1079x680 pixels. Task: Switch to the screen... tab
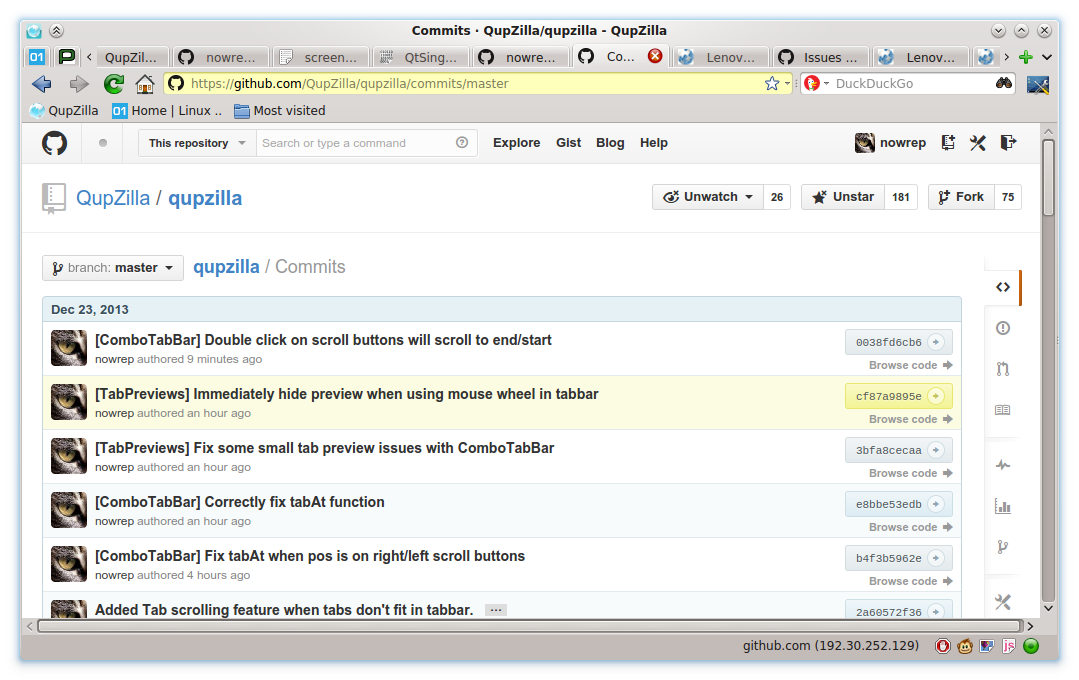pyautogui.click(x=321, y=57)
